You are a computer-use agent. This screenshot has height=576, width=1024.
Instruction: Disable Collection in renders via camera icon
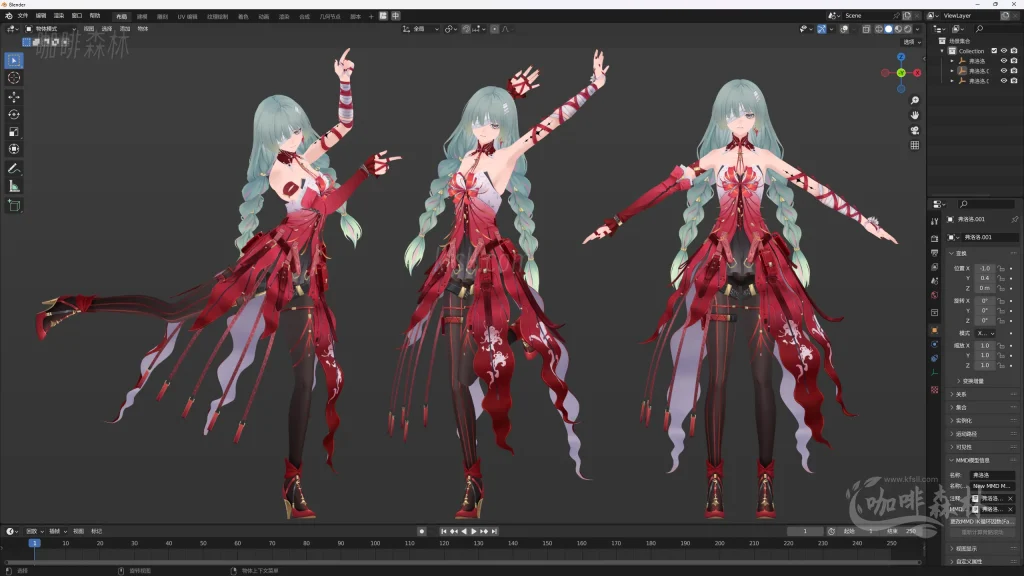pos(1014,51)
